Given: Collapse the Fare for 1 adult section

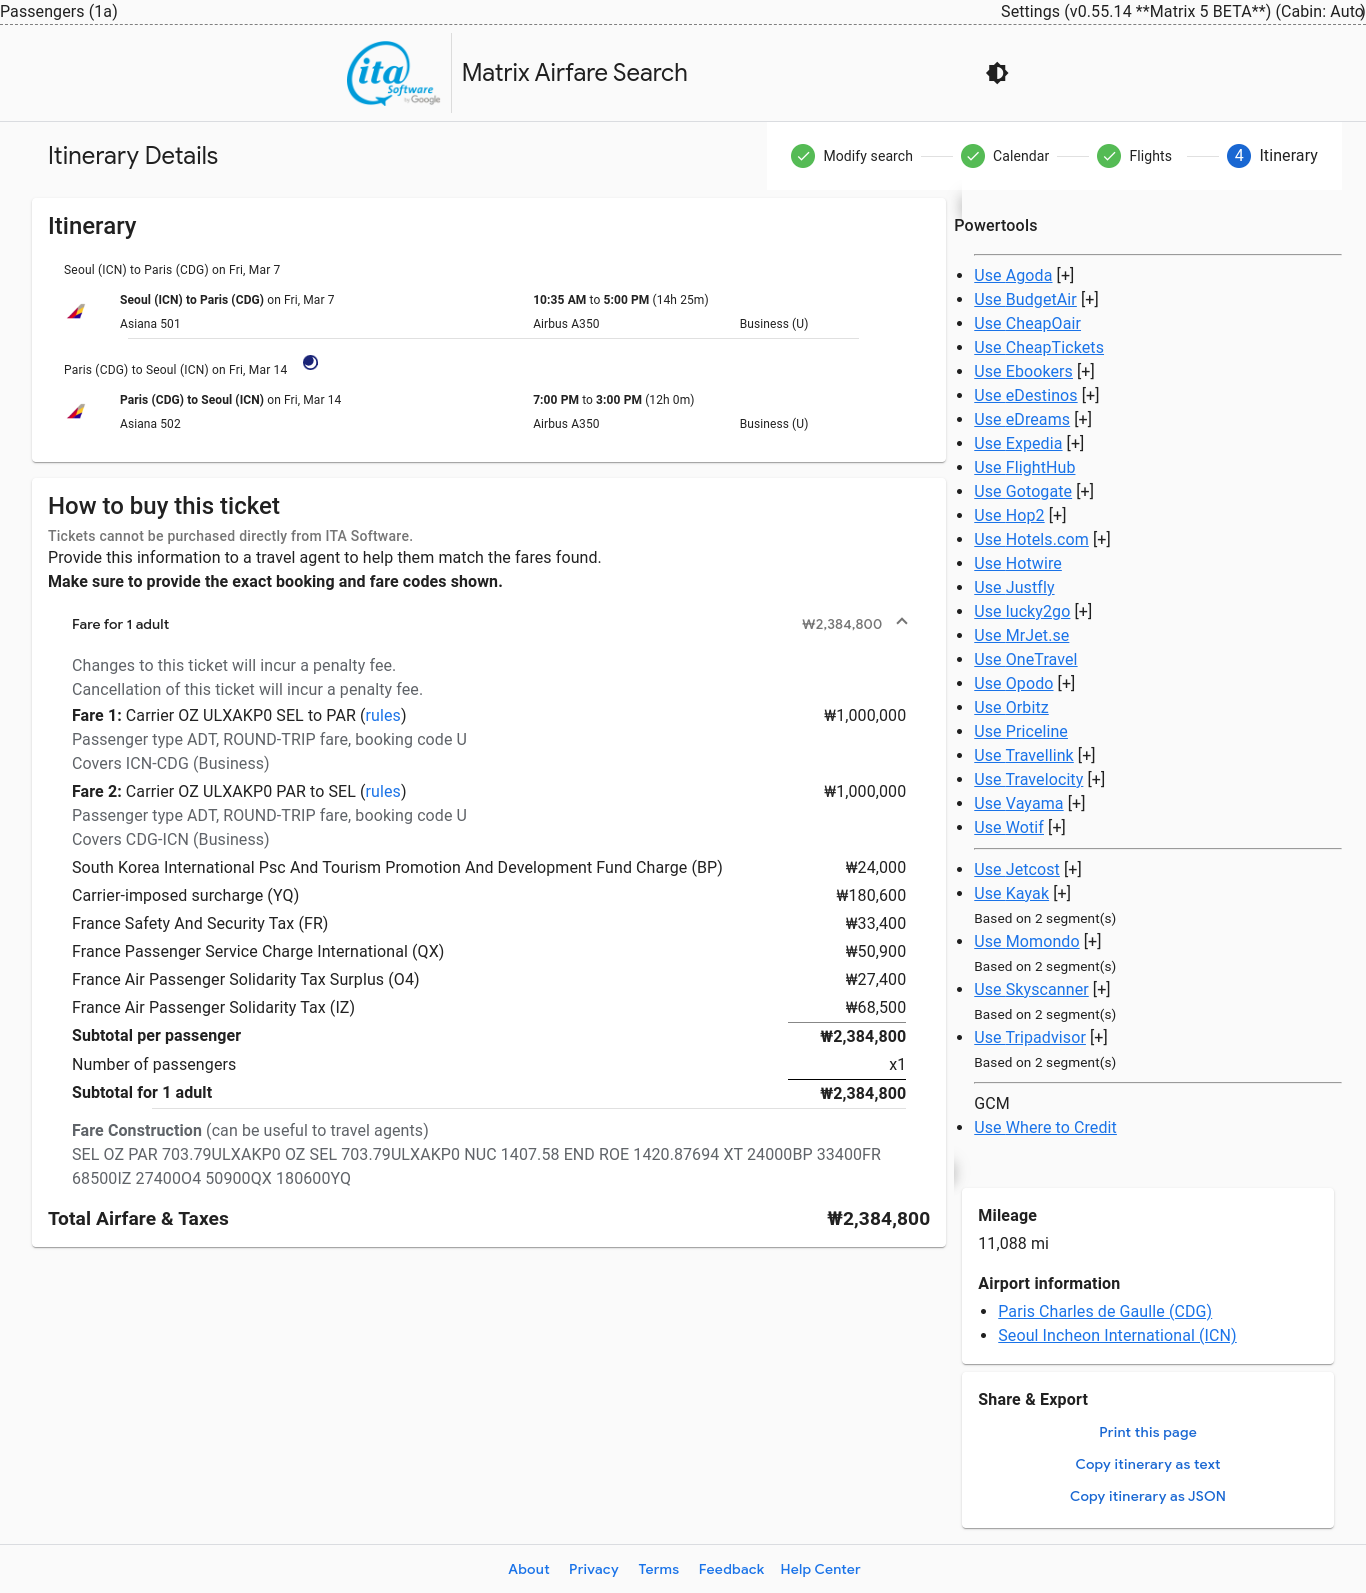Looking at the screenshot, I should (902, 622).
